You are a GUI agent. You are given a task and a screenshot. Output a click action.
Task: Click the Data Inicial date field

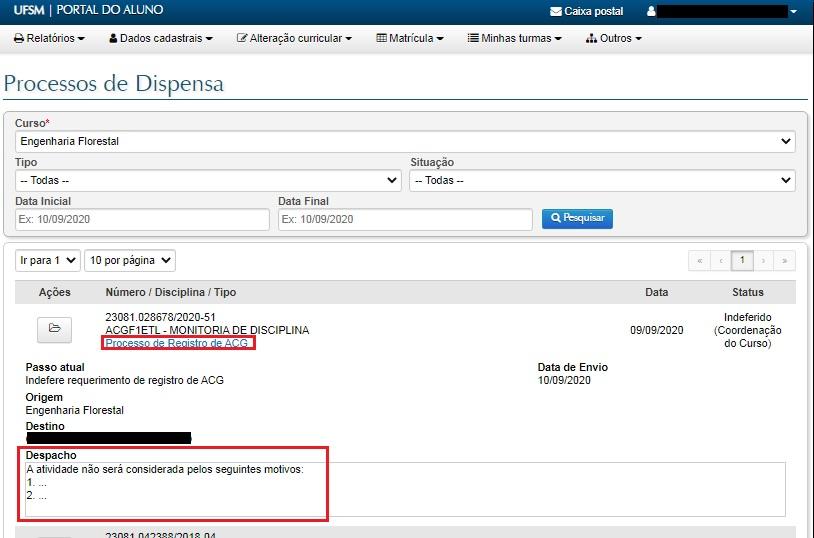(x=142, y=219)
